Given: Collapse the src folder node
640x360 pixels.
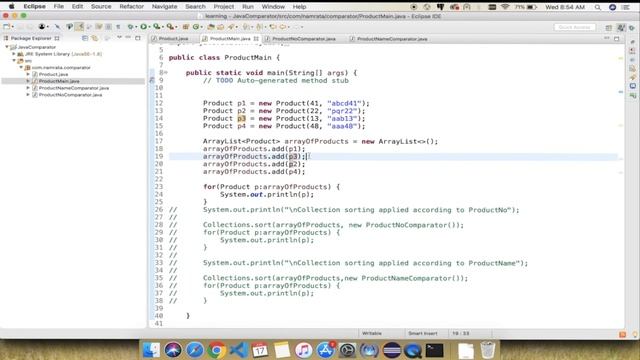Looking at the screenshot, I should [14, 60].
